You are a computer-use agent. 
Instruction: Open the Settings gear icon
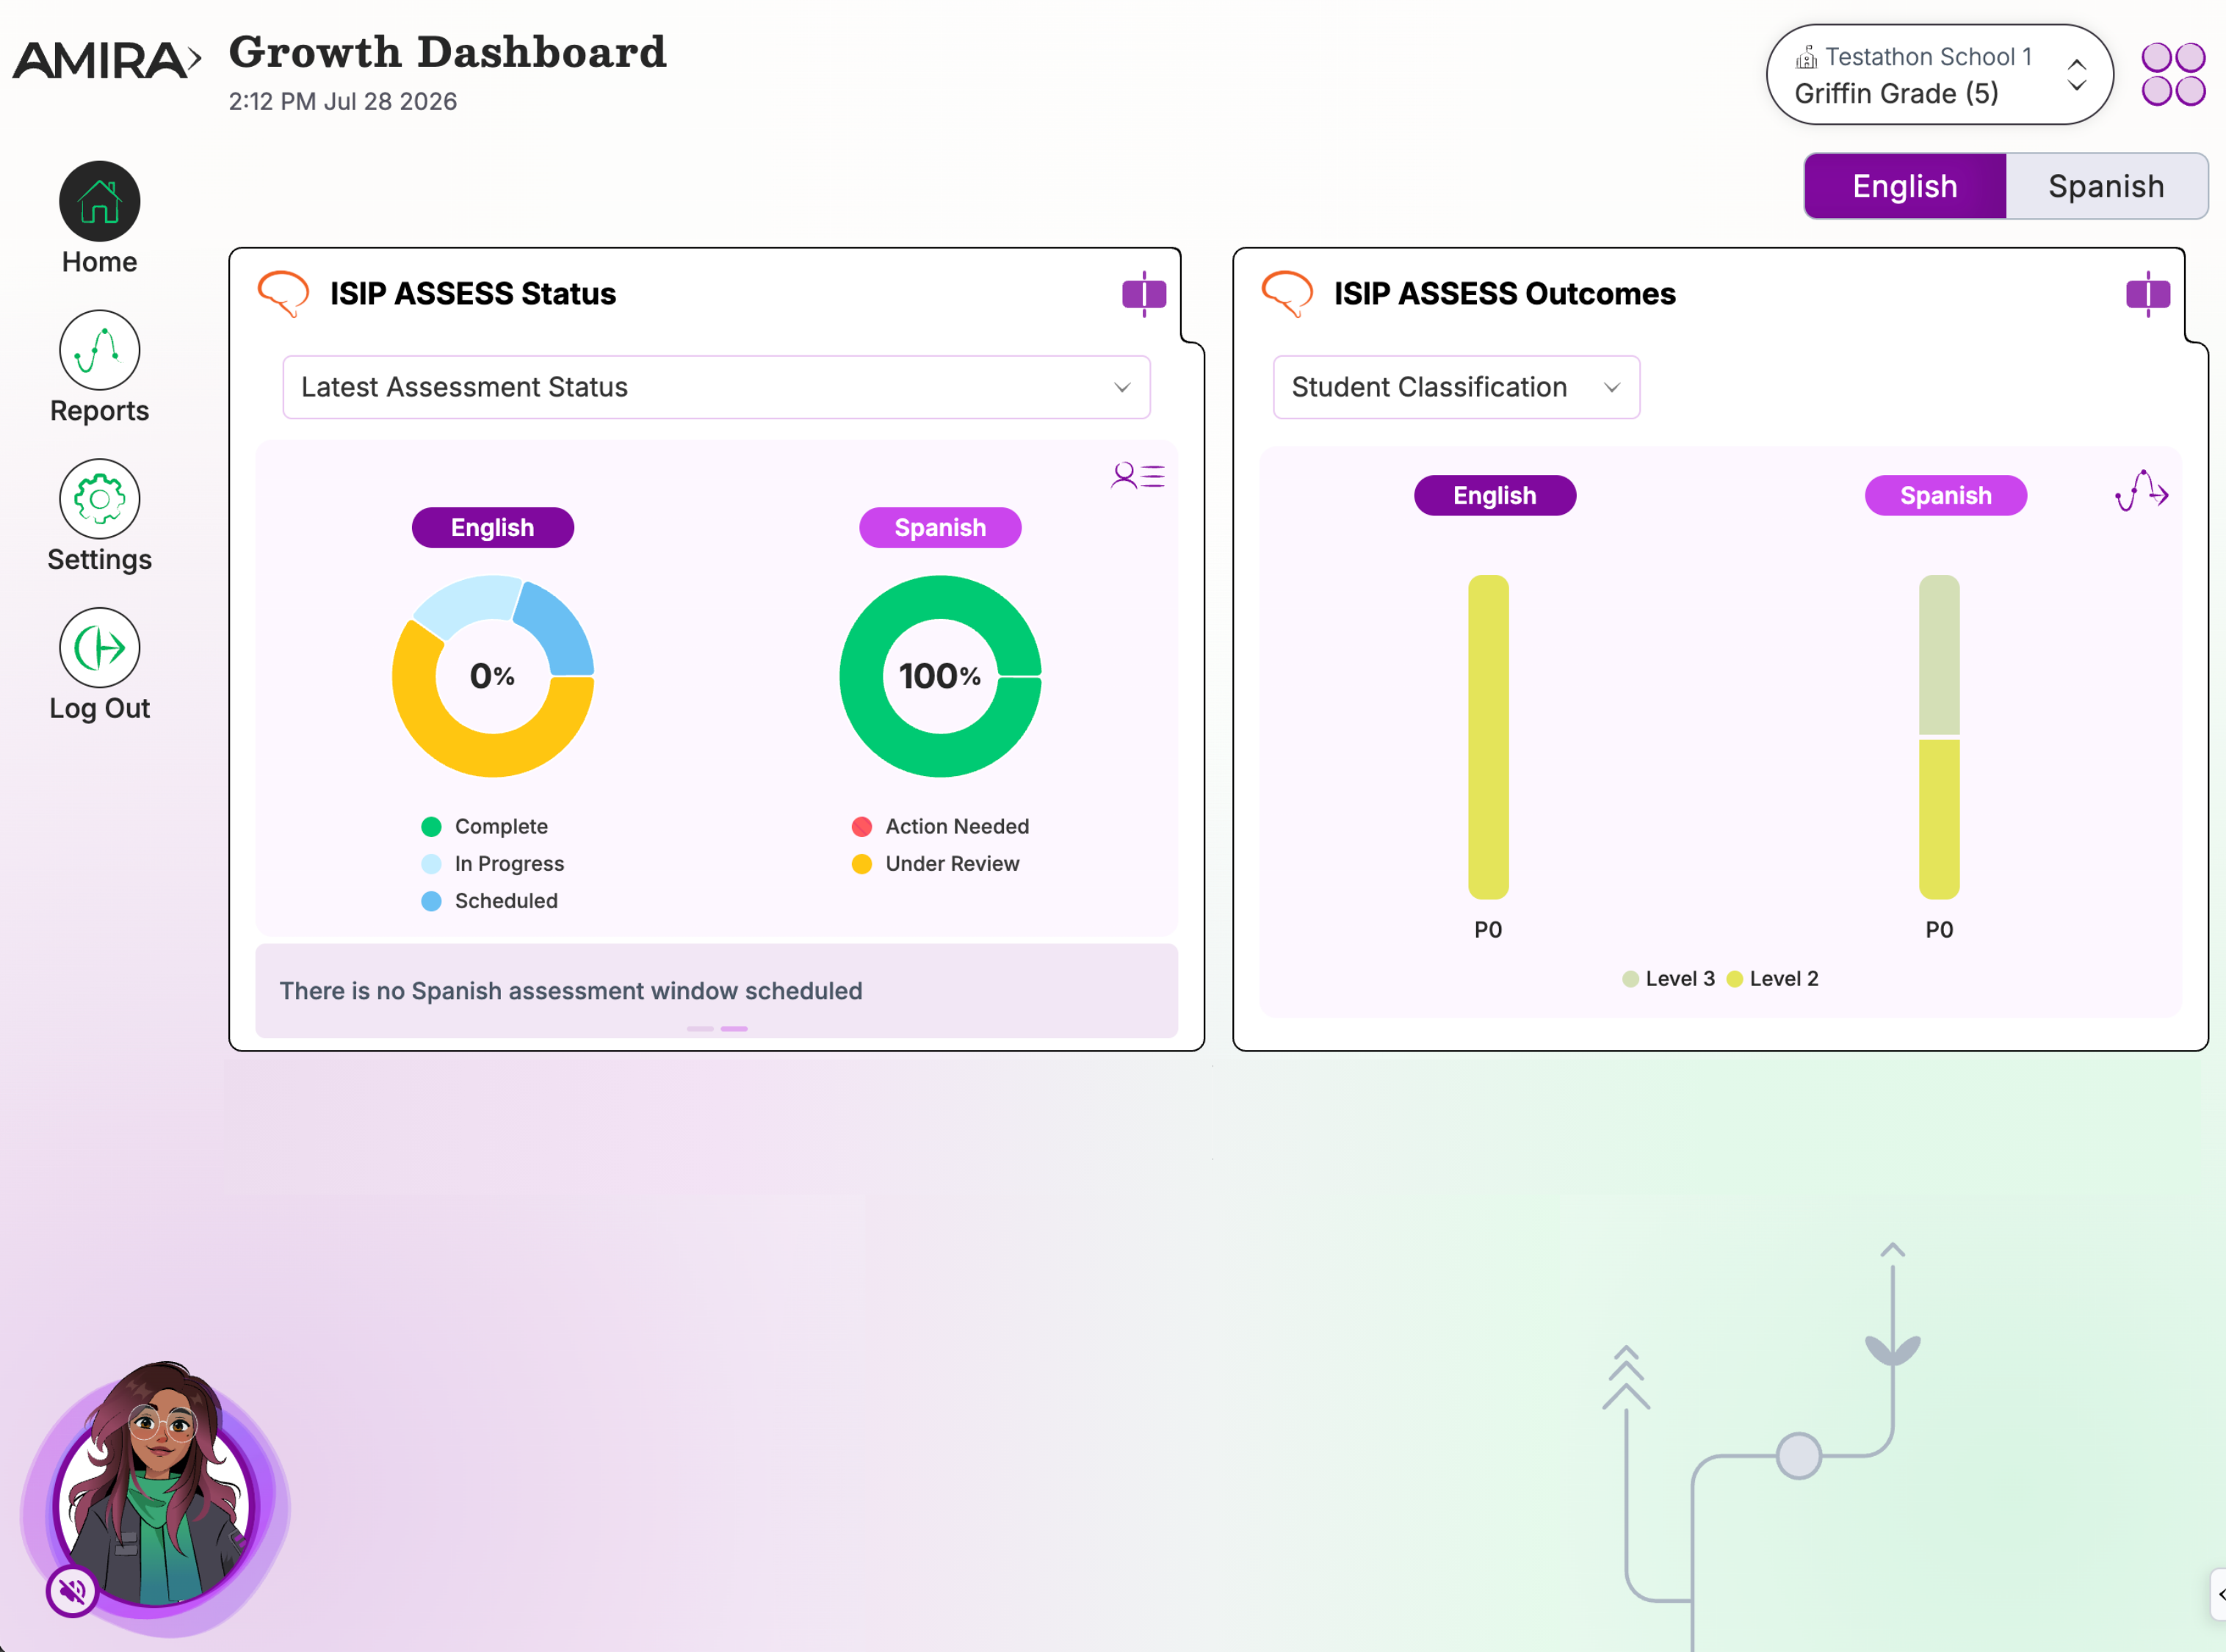pos(99,499)
